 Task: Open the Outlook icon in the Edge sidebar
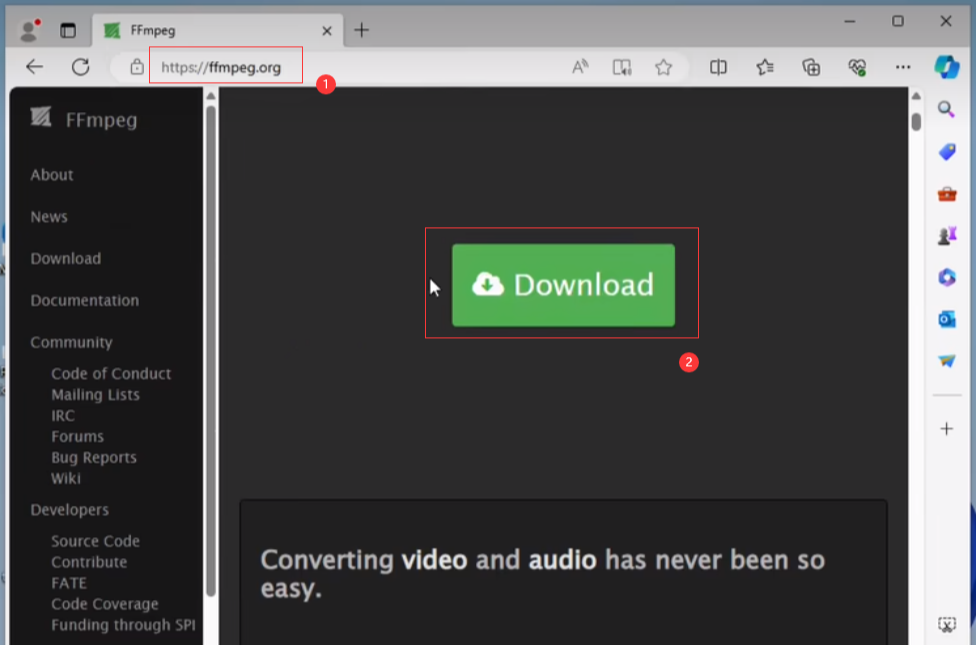point(946,319)
